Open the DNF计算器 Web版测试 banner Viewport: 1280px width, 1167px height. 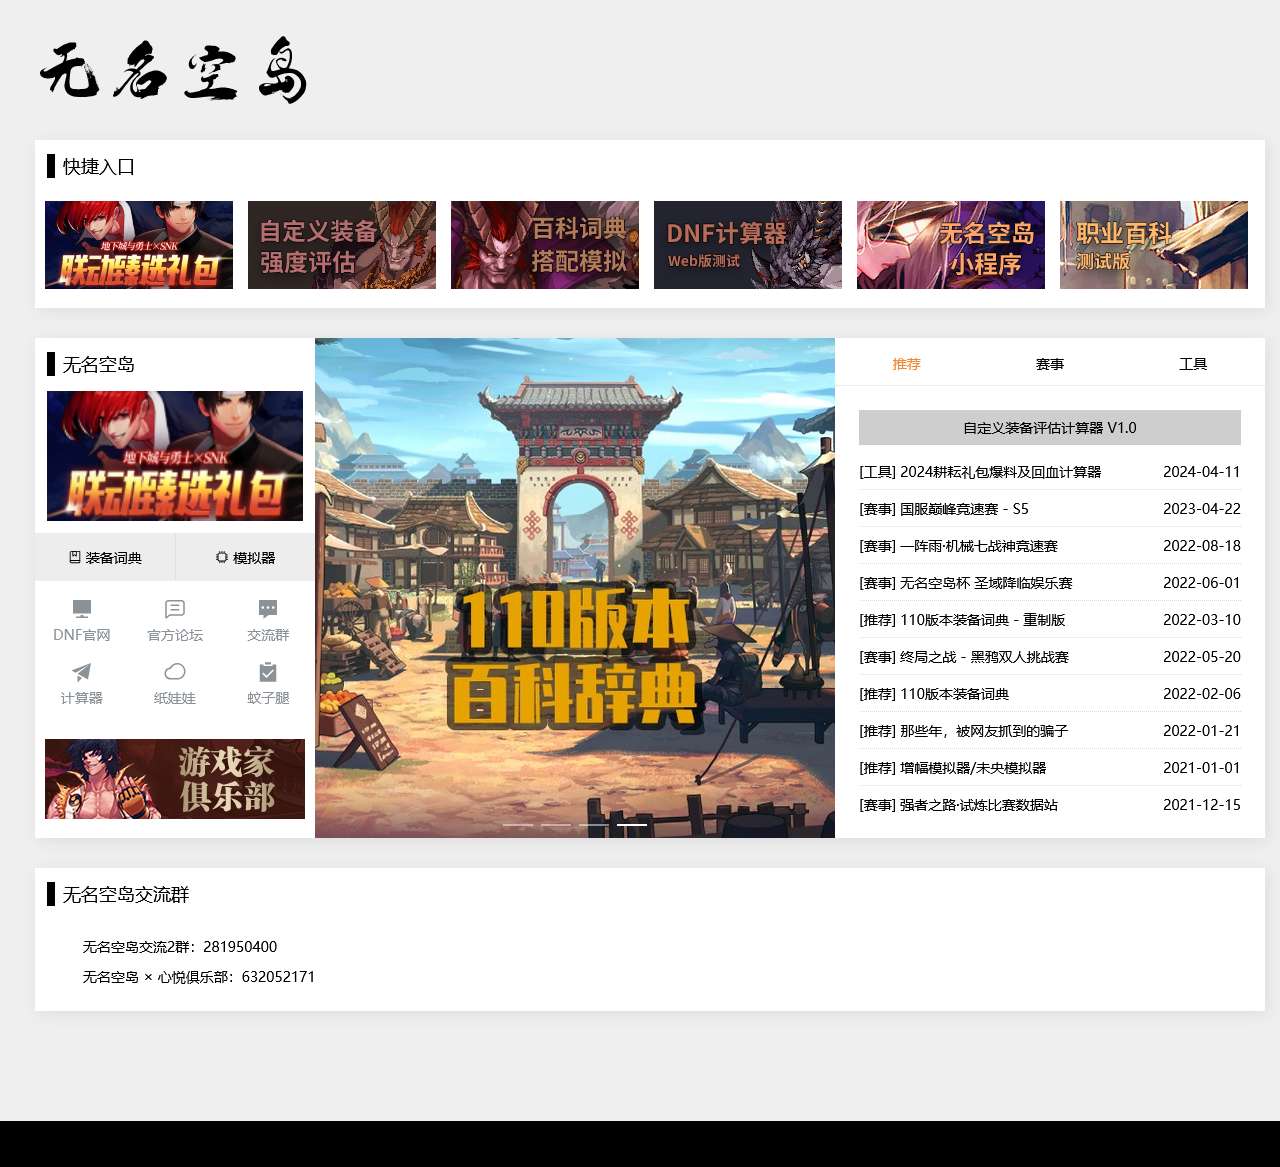point(747,245)
